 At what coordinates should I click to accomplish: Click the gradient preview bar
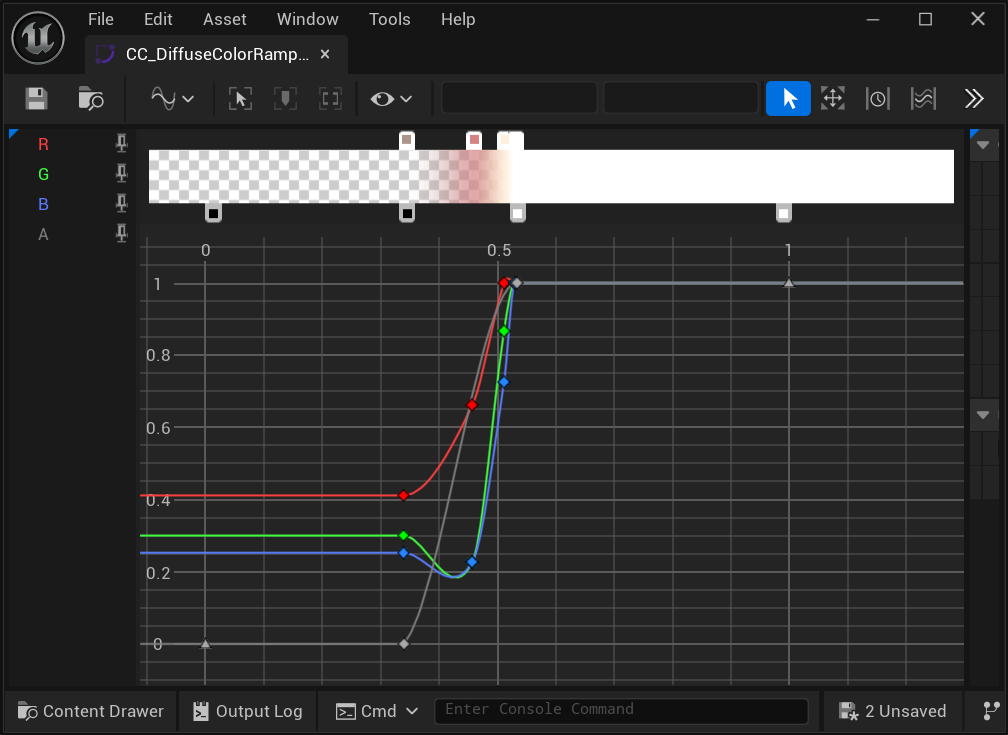(x=551, y=177)
